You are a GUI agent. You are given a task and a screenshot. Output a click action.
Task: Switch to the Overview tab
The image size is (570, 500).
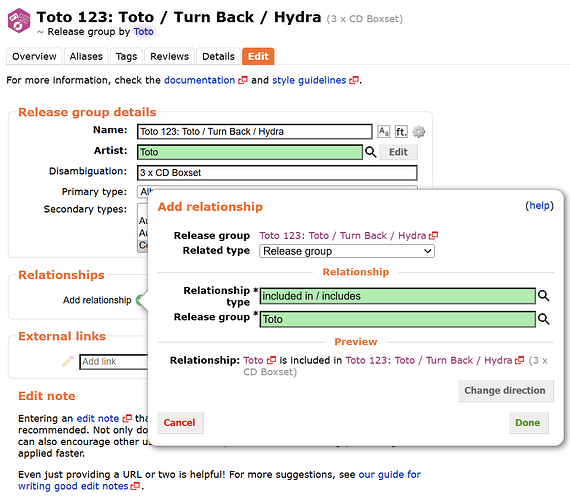[x=34, y=56]
